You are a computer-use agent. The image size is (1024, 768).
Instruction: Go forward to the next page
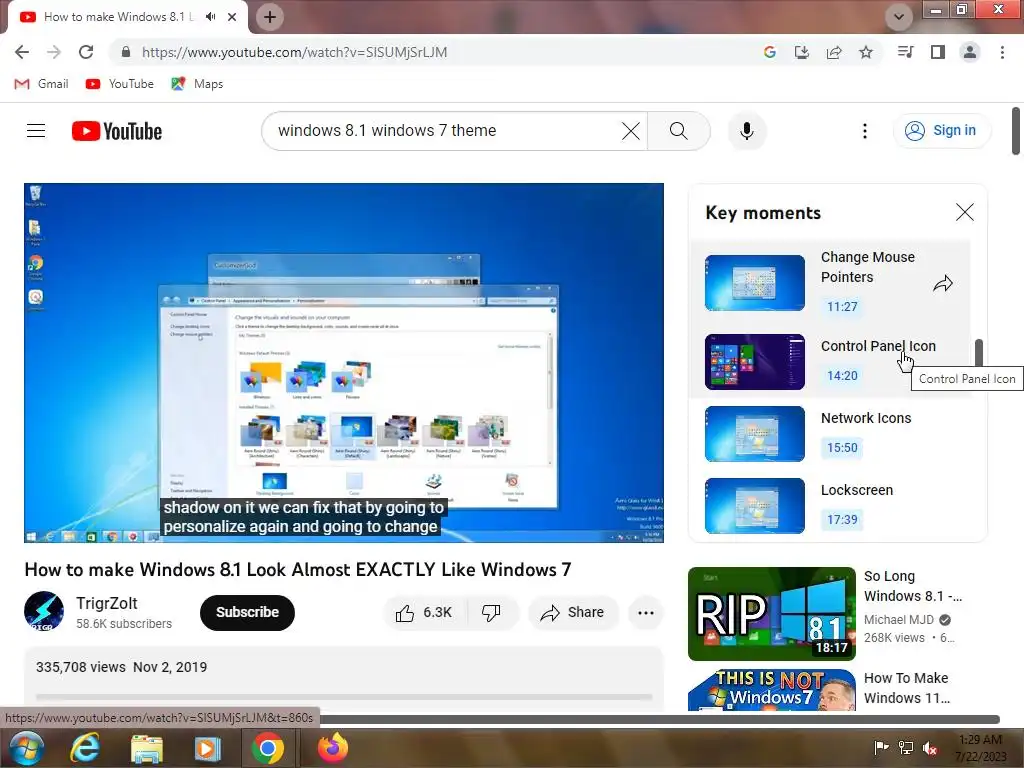click(x=54, y=52)
